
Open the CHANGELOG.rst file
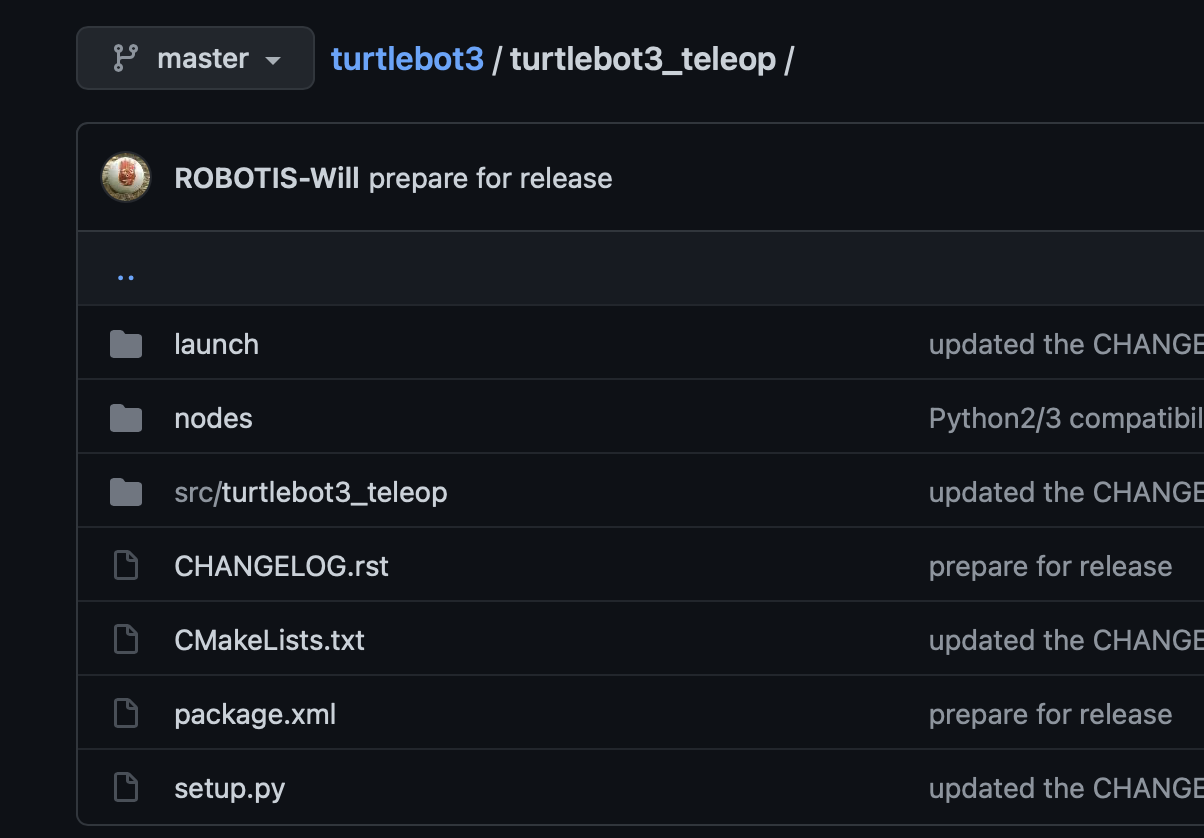(x=281, y=566)
